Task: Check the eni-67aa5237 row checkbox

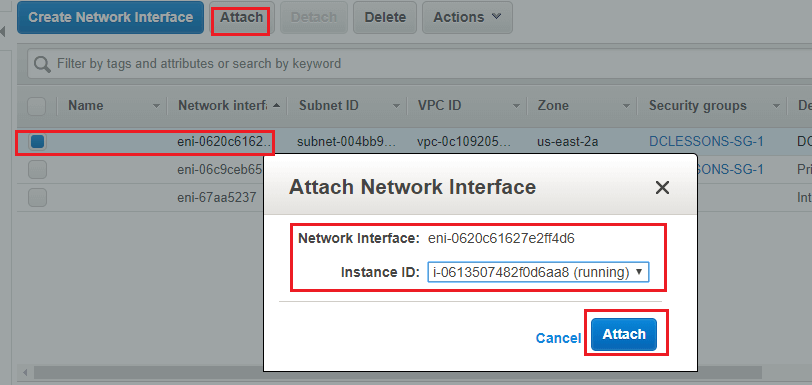Action: 37,197
